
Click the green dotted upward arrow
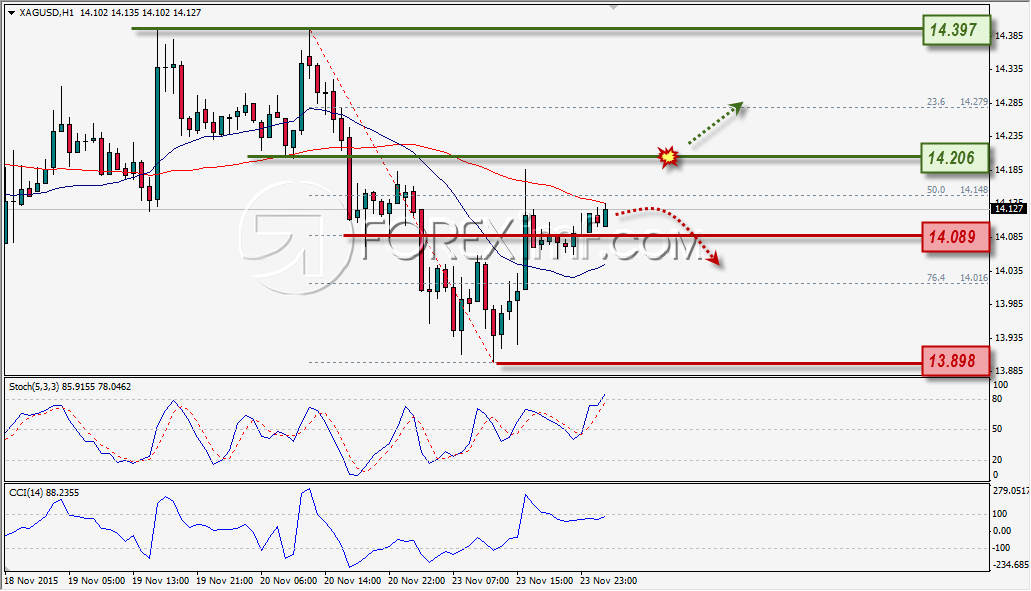(x=715, y=122)
